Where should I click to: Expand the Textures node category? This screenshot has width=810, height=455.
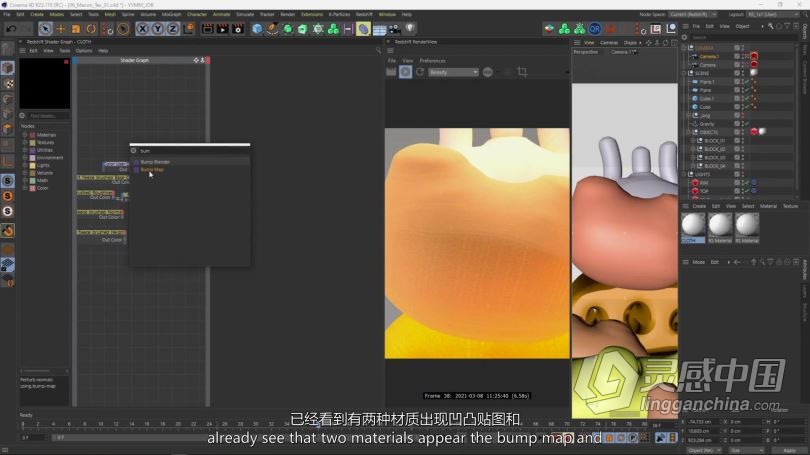25,143
